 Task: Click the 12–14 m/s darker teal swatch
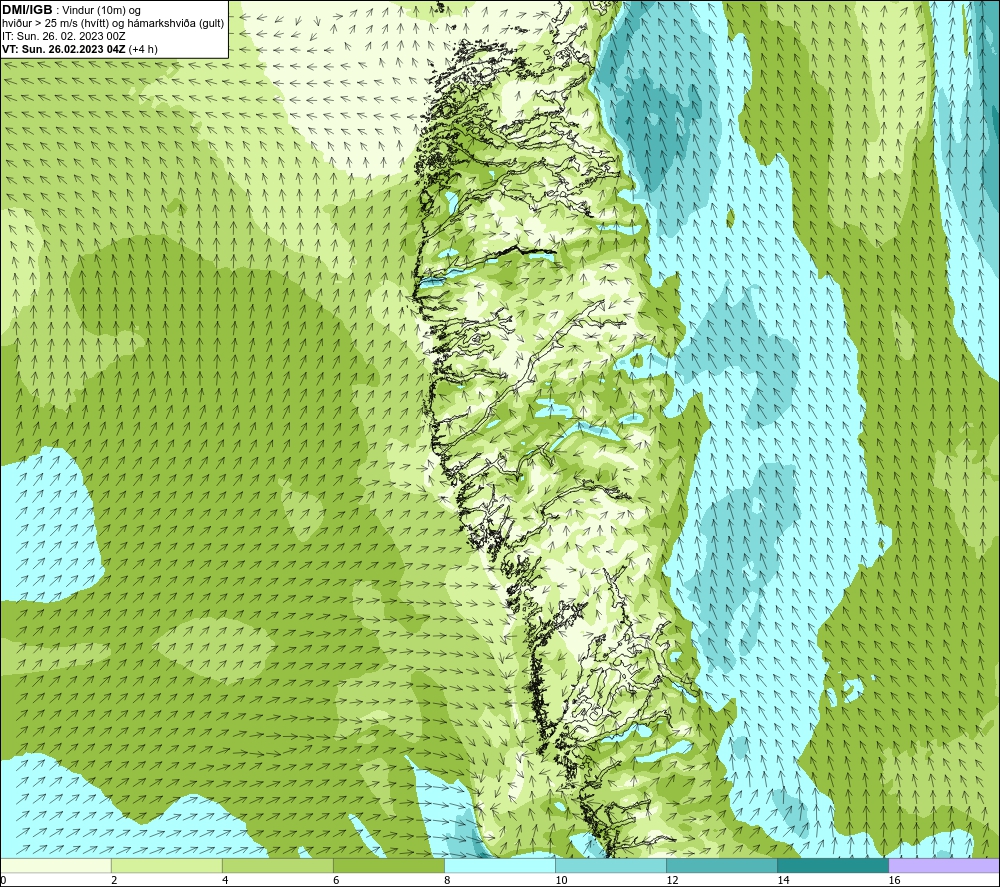point(721,865)
